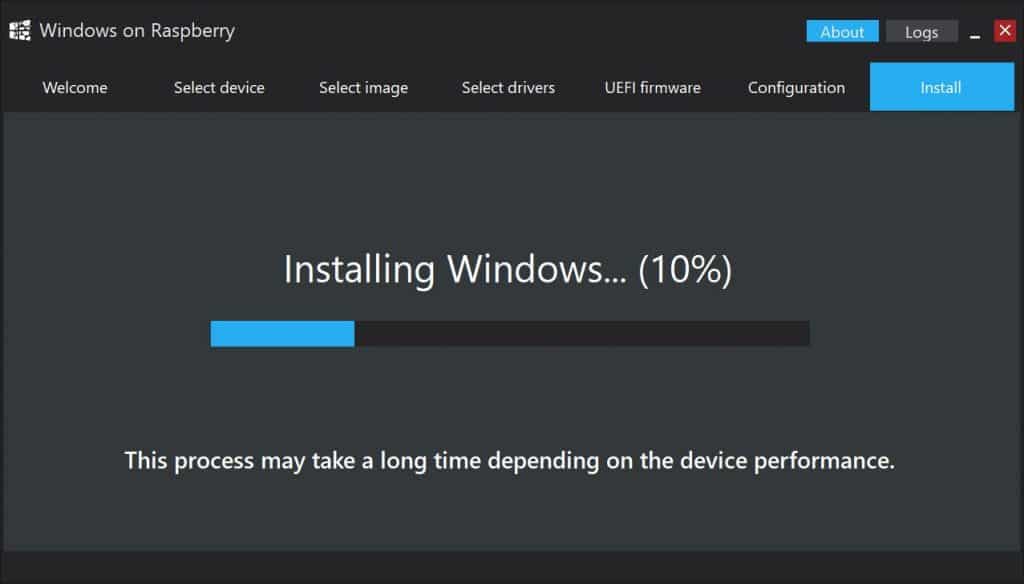The width and height of the screenshot is (1024, 584).
Task: Select the highlighted Install tab
Action: click(x=942, y=87)
